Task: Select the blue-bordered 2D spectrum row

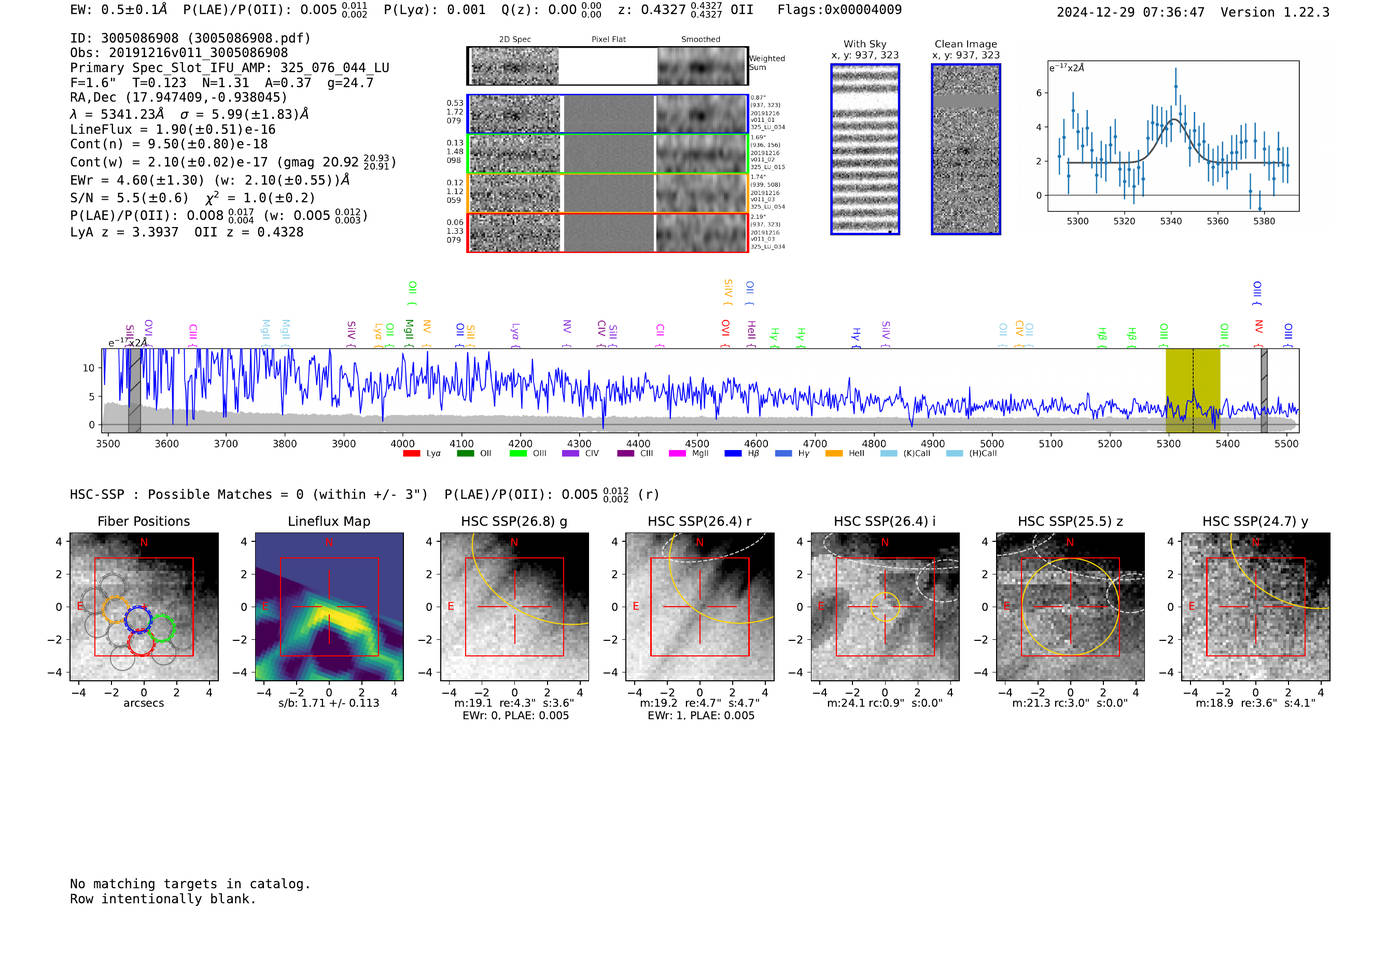Action: tap(608, 114)
